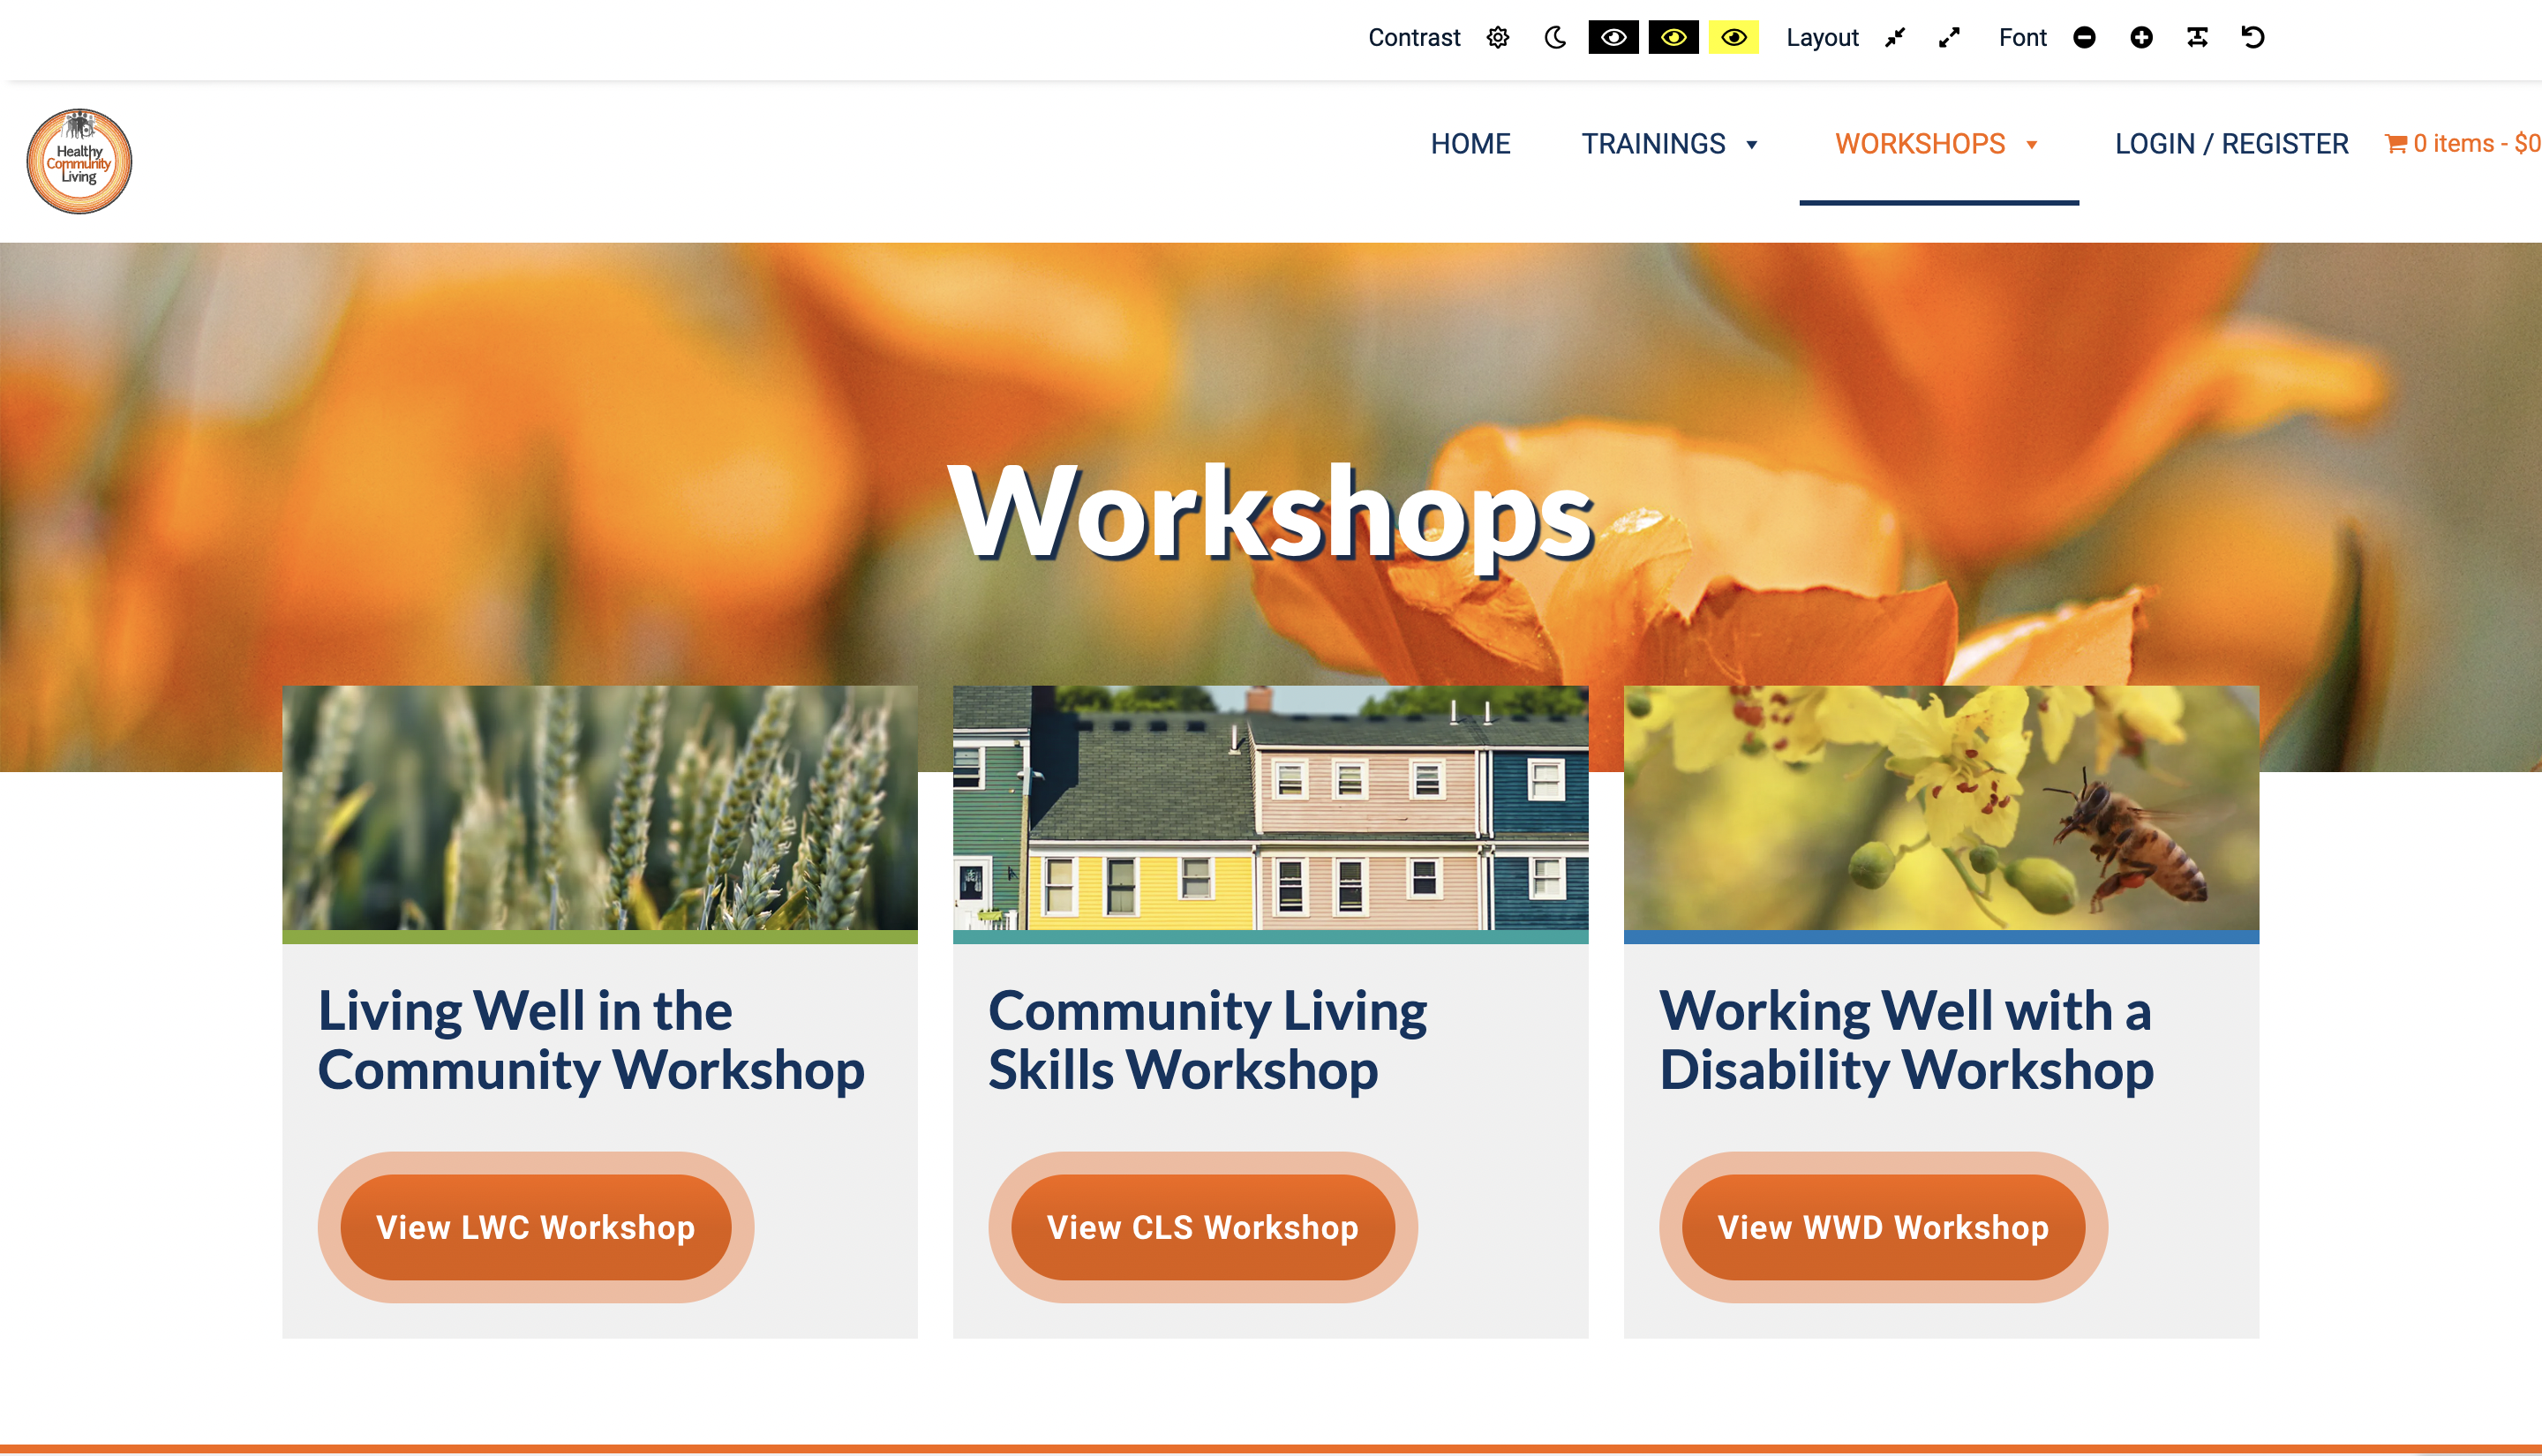Click View CLS Workshop button

(x=1201, y=1227)
